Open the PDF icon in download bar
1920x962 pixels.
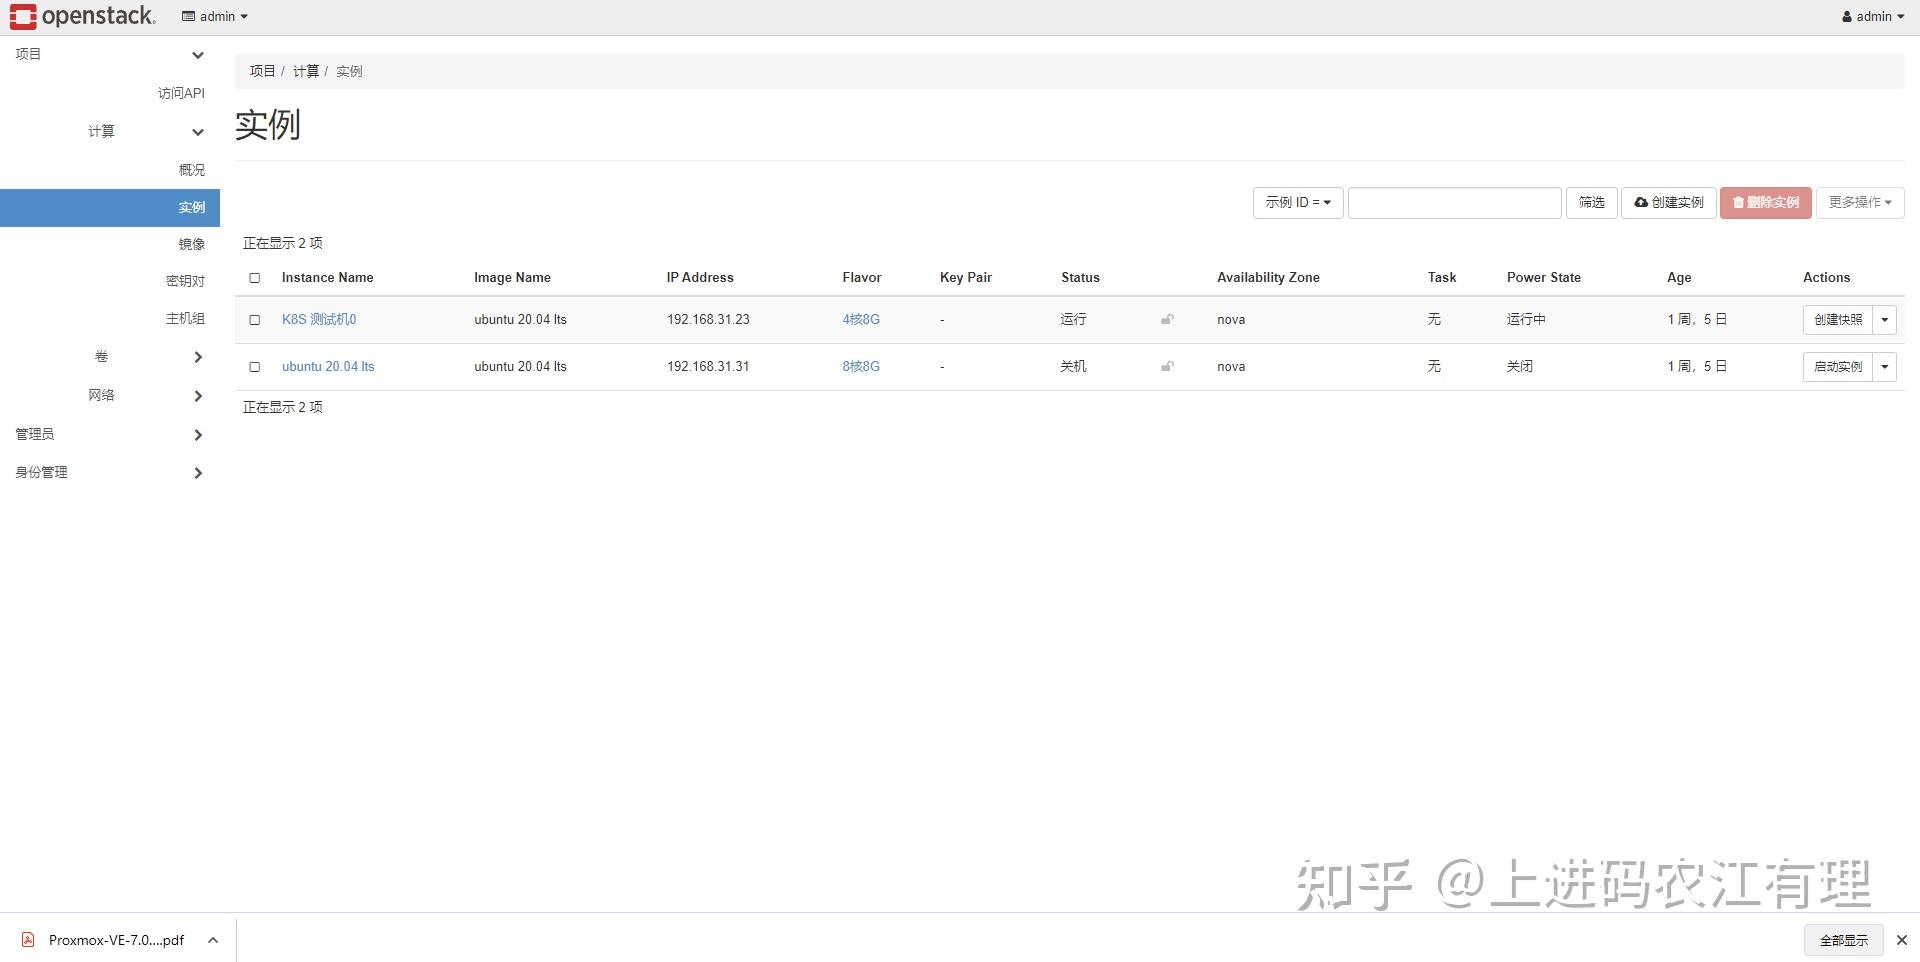tap(27, 939)
